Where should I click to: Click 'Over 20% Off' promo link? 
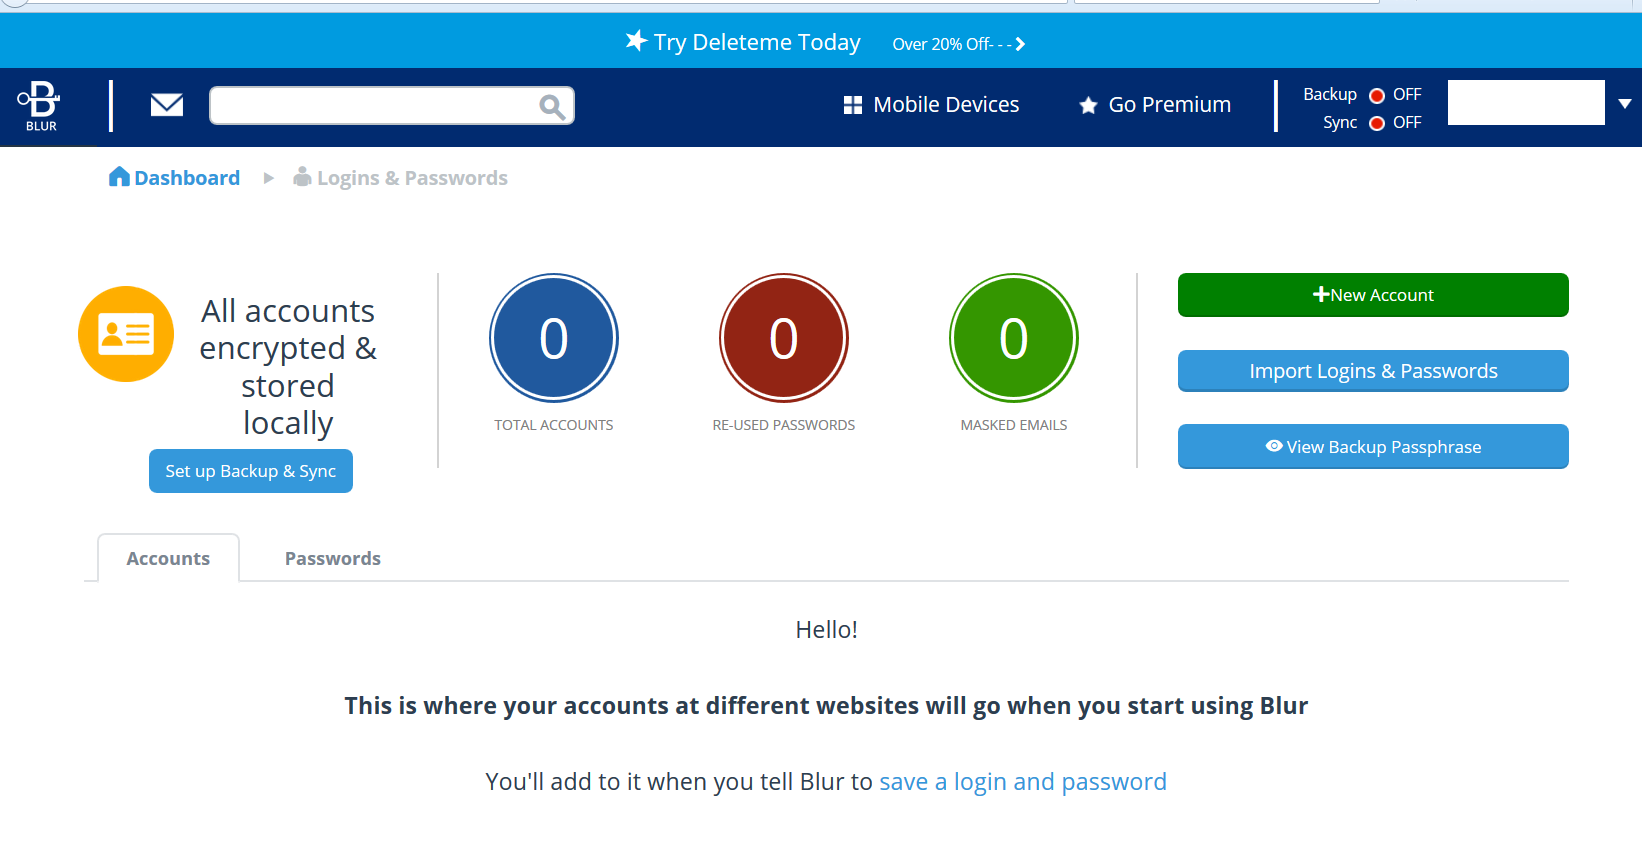(x=958, y=44)
